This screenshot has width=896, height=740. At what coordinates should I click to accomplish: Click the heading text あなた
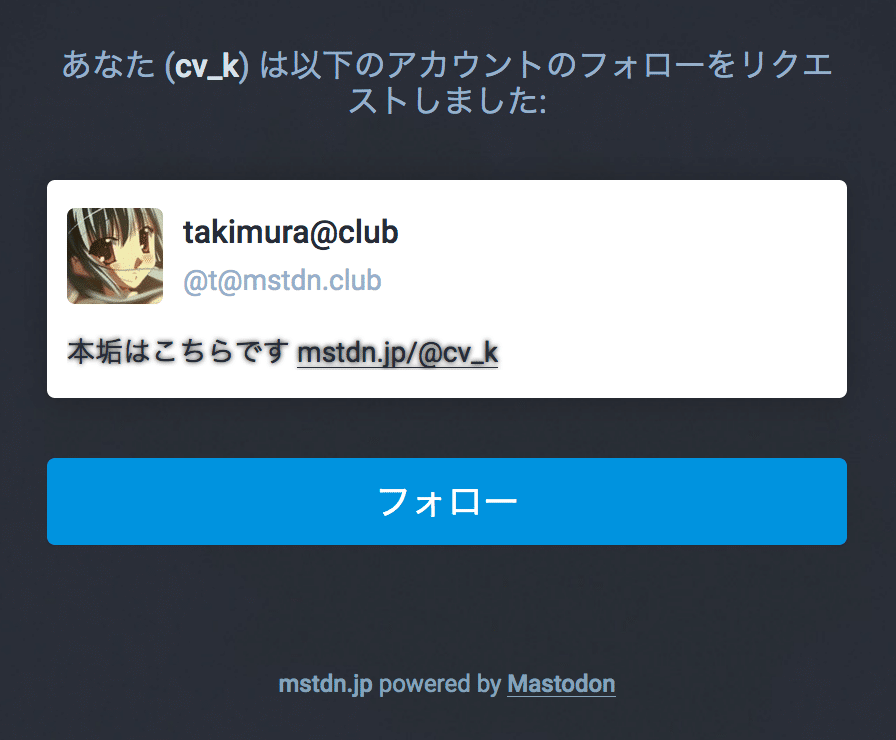point(108,65)
